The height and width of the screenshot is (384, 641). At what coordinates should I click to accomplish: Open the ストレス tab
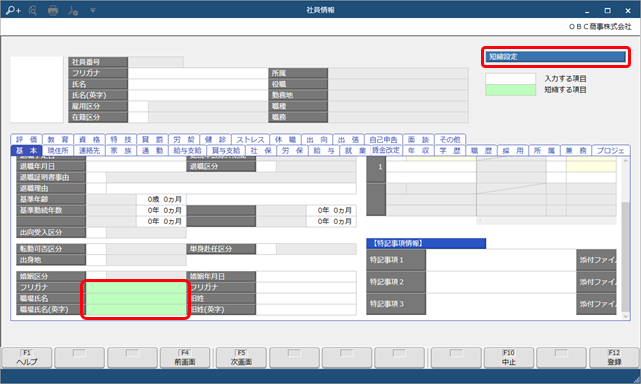click(250, 139)
